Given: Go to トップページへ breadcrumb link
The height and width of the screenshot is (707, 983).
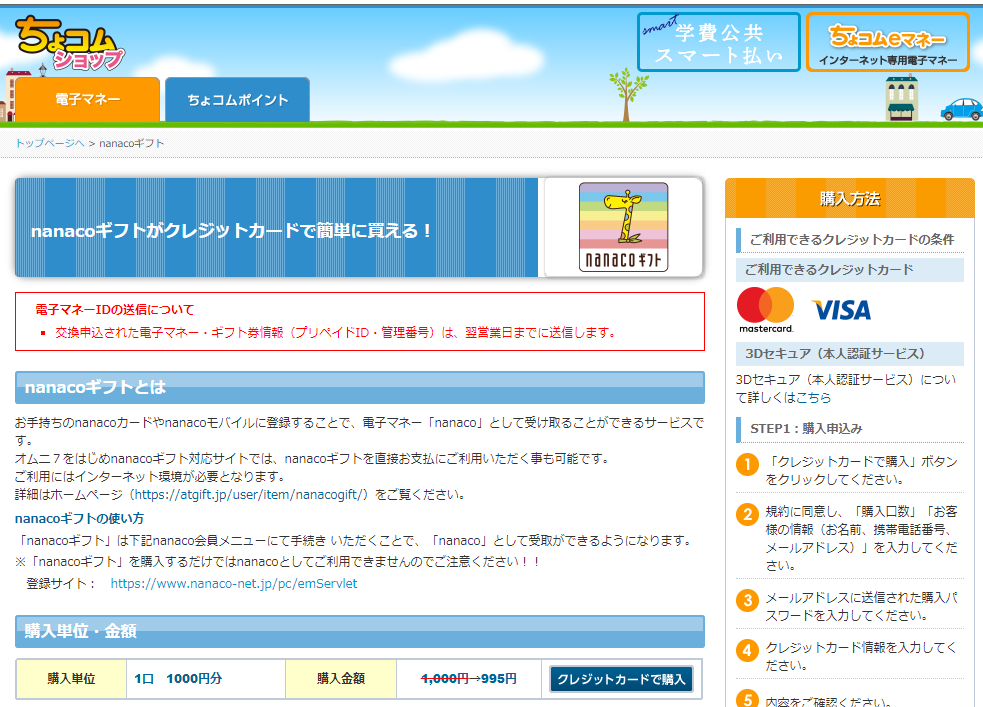Looking at the screenshot, I should click(x=50, y=143).
